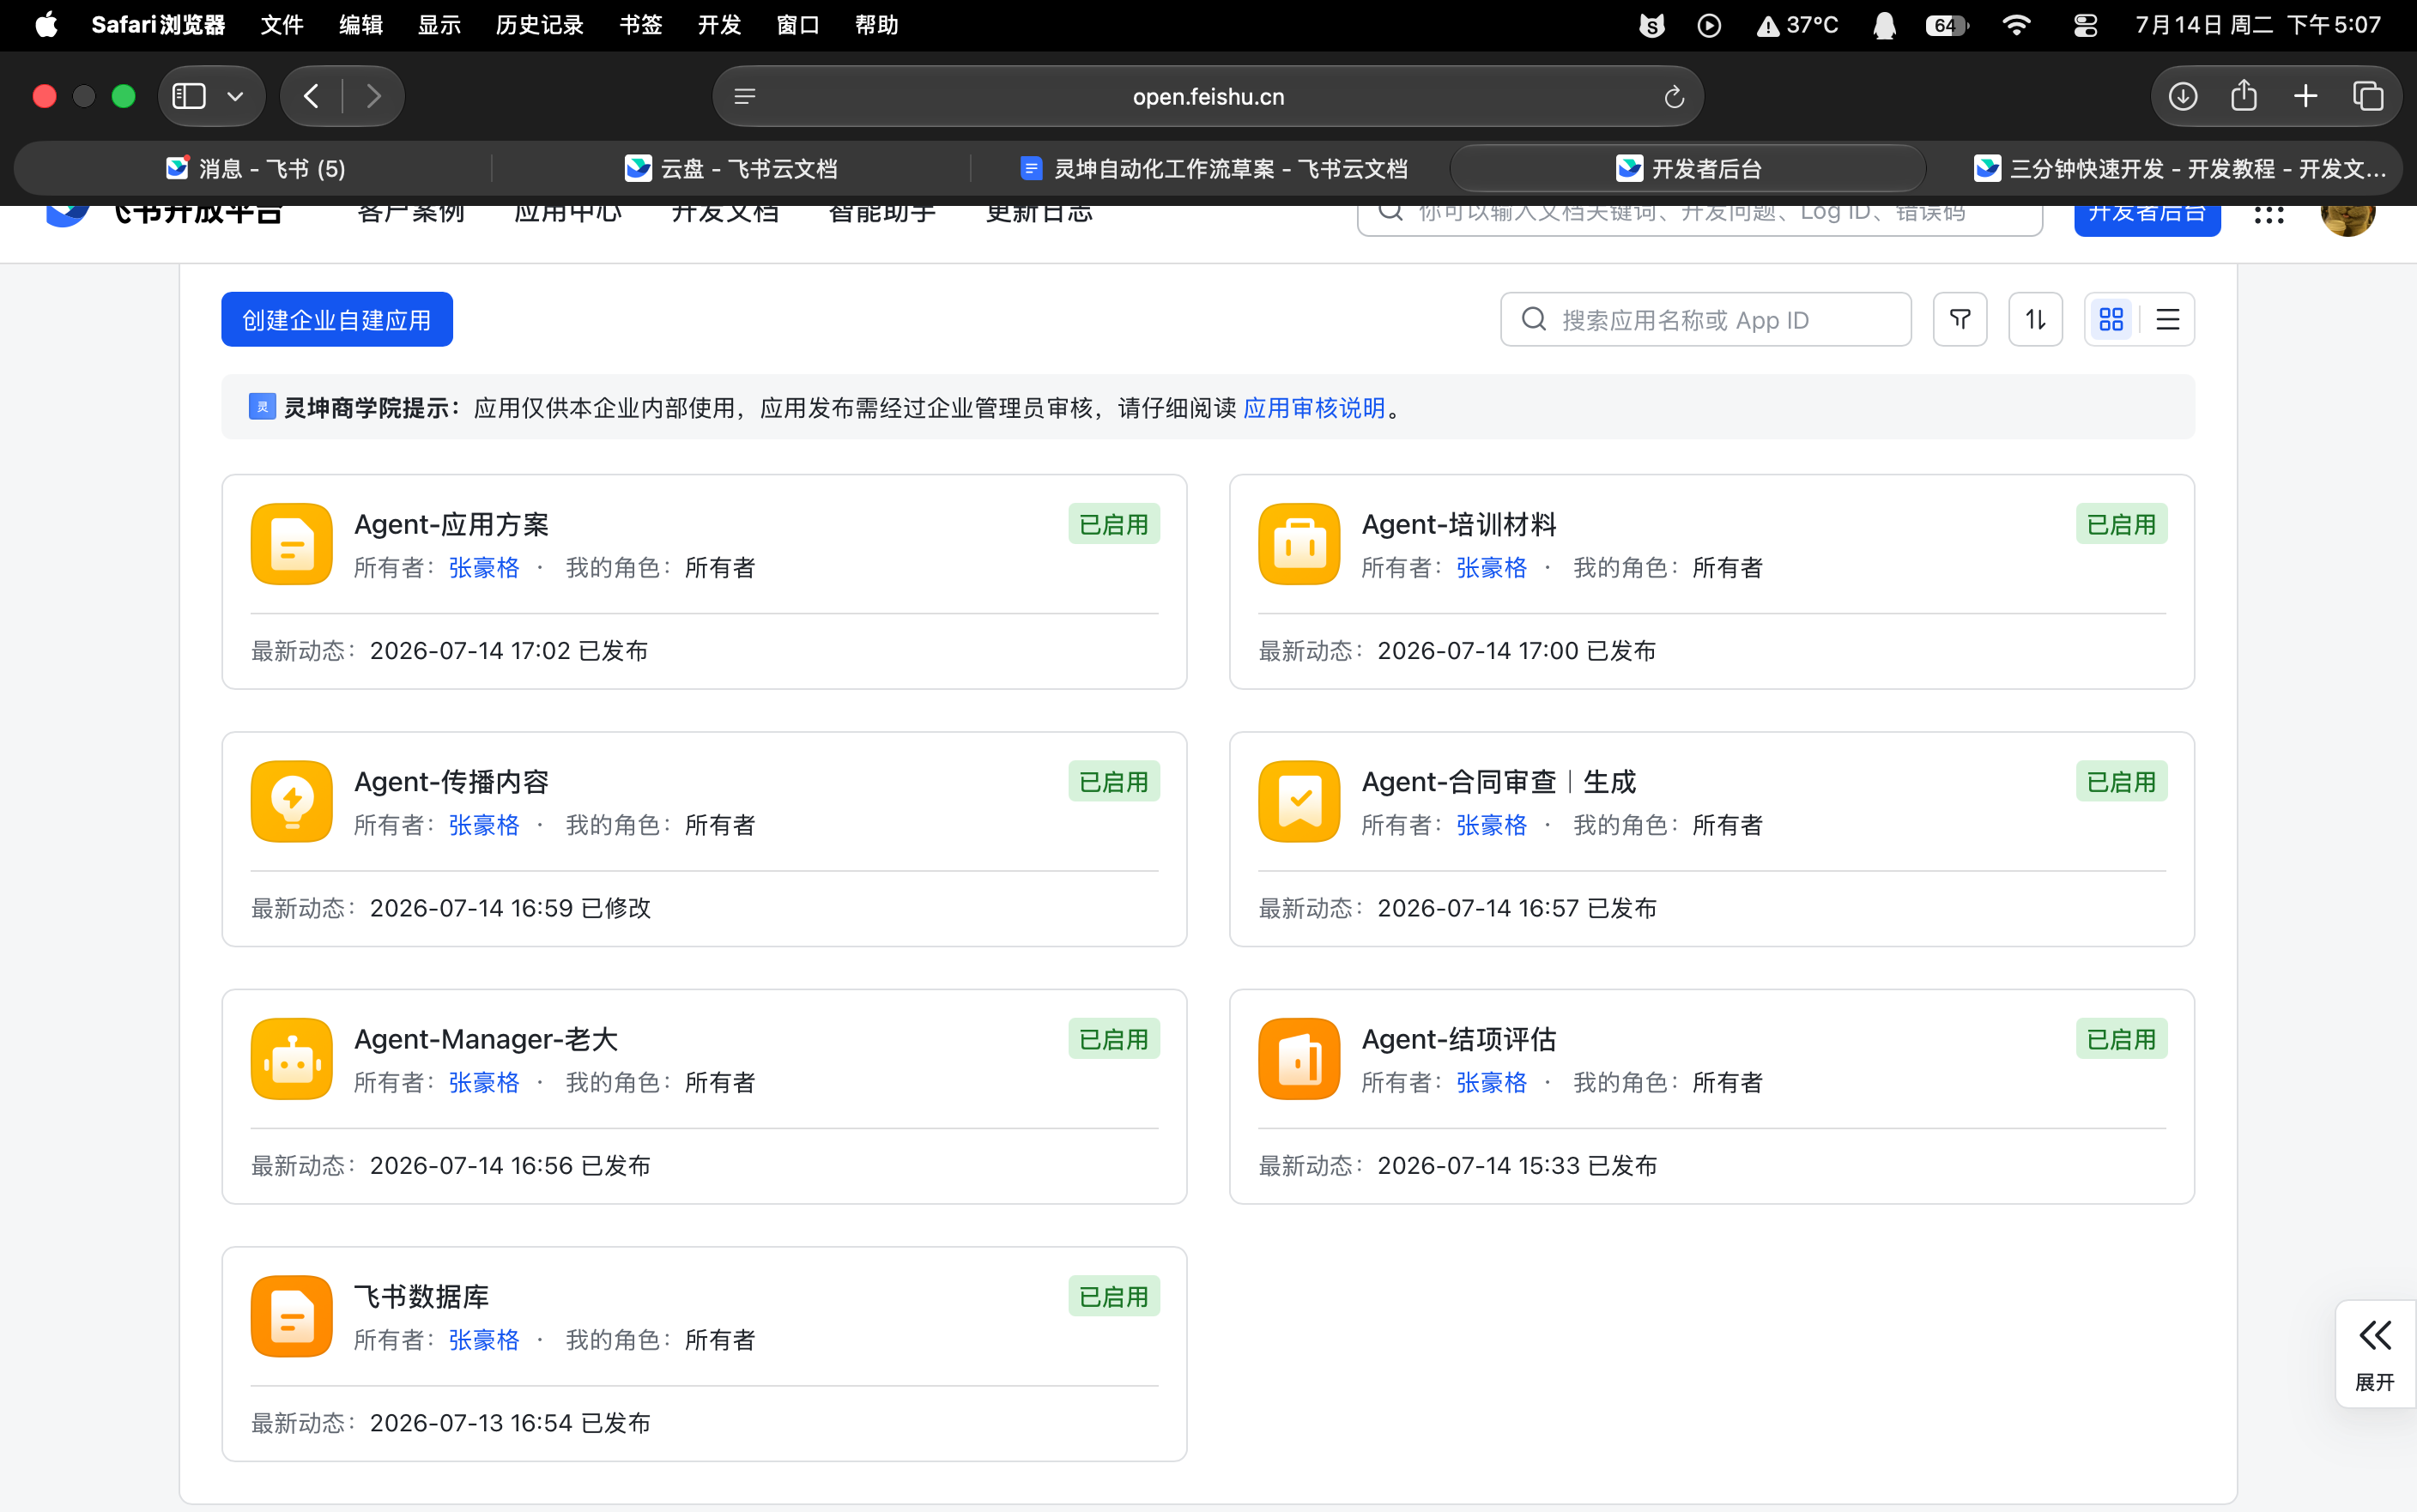Click the Safari share icon

[x=2244, y=96]
